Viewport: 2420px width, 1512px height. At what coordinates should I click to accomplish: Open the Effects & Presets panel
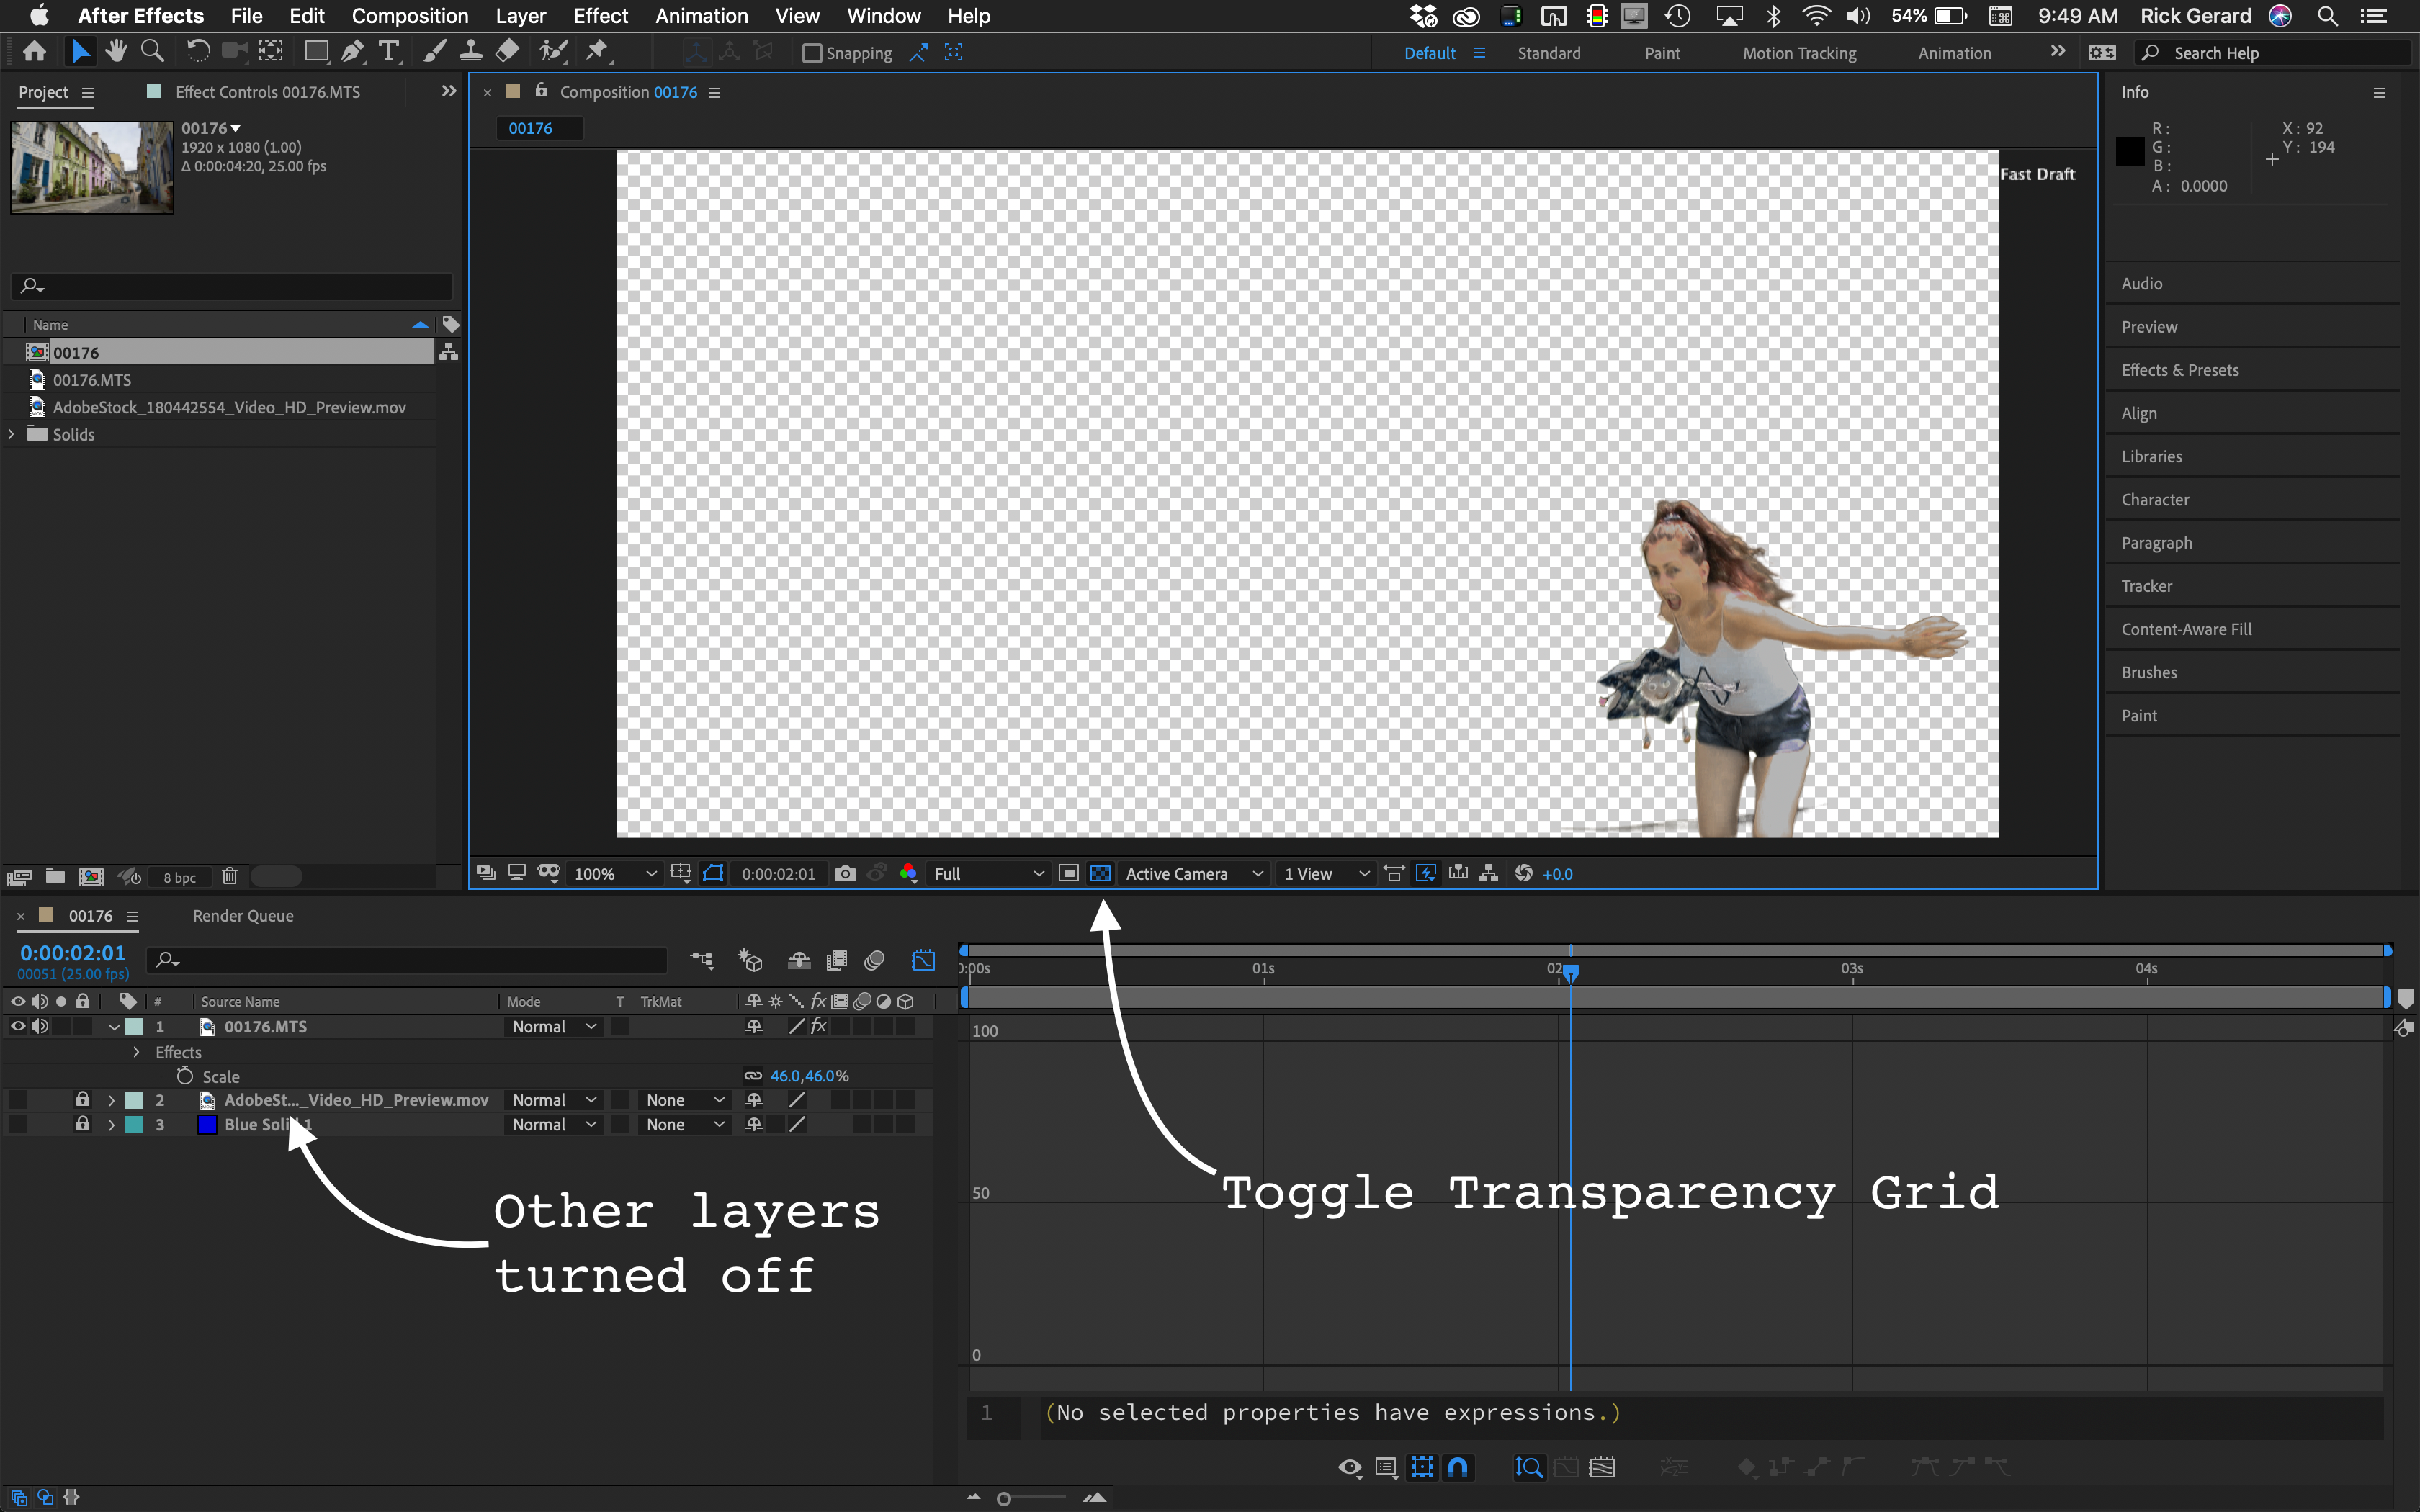coord(2180,369)
